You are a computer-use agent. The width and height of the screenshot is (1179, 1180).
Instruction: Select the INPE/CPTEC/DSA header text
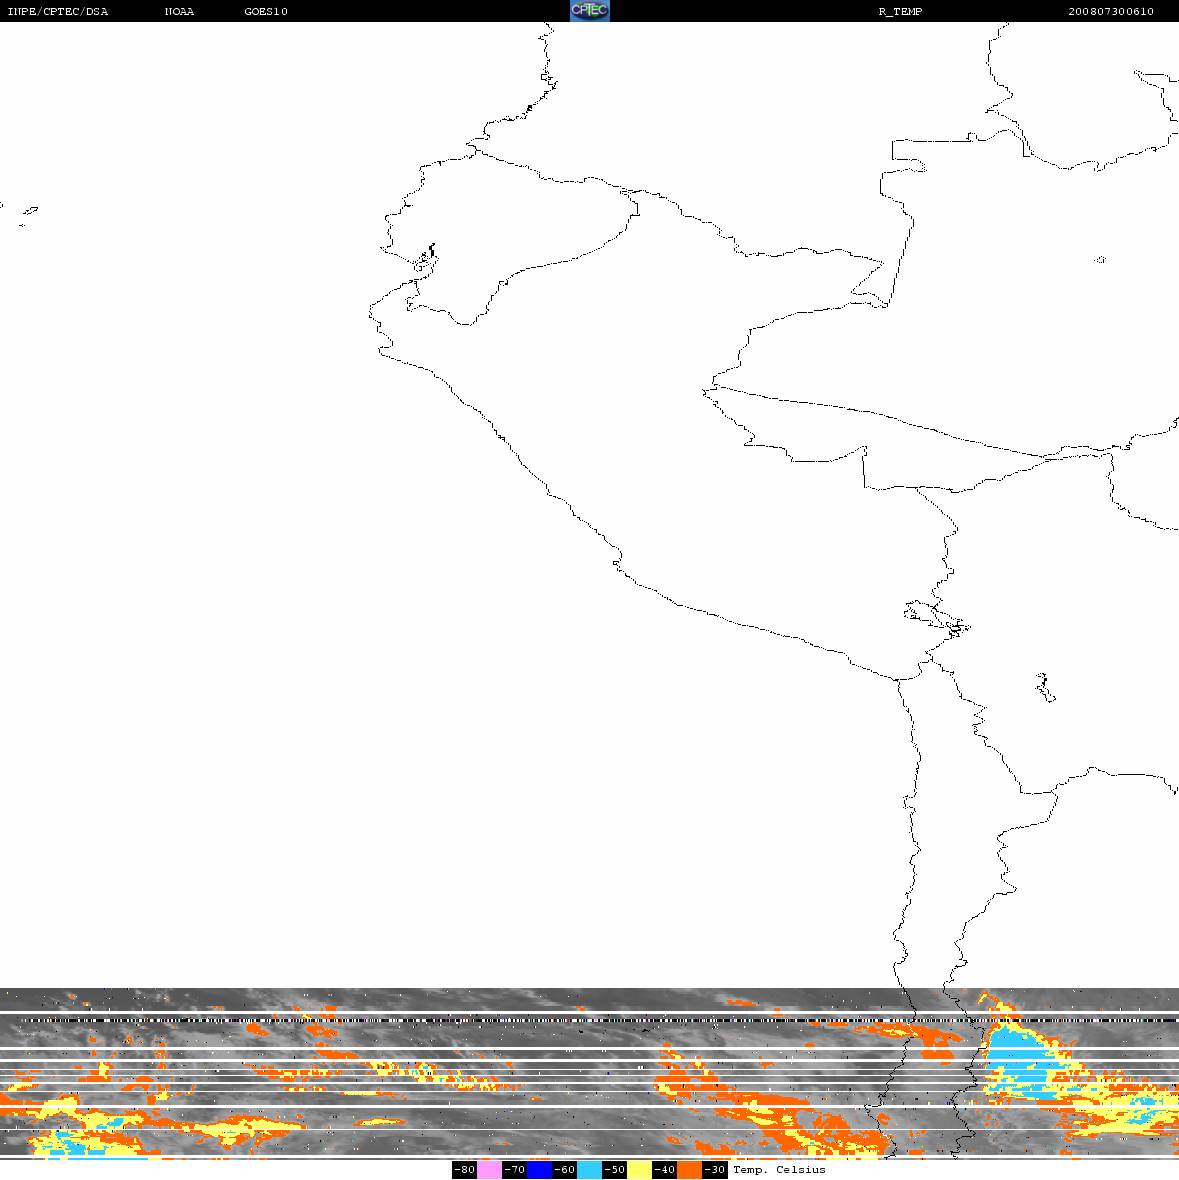pyautogui.click(x=57, y=11)
